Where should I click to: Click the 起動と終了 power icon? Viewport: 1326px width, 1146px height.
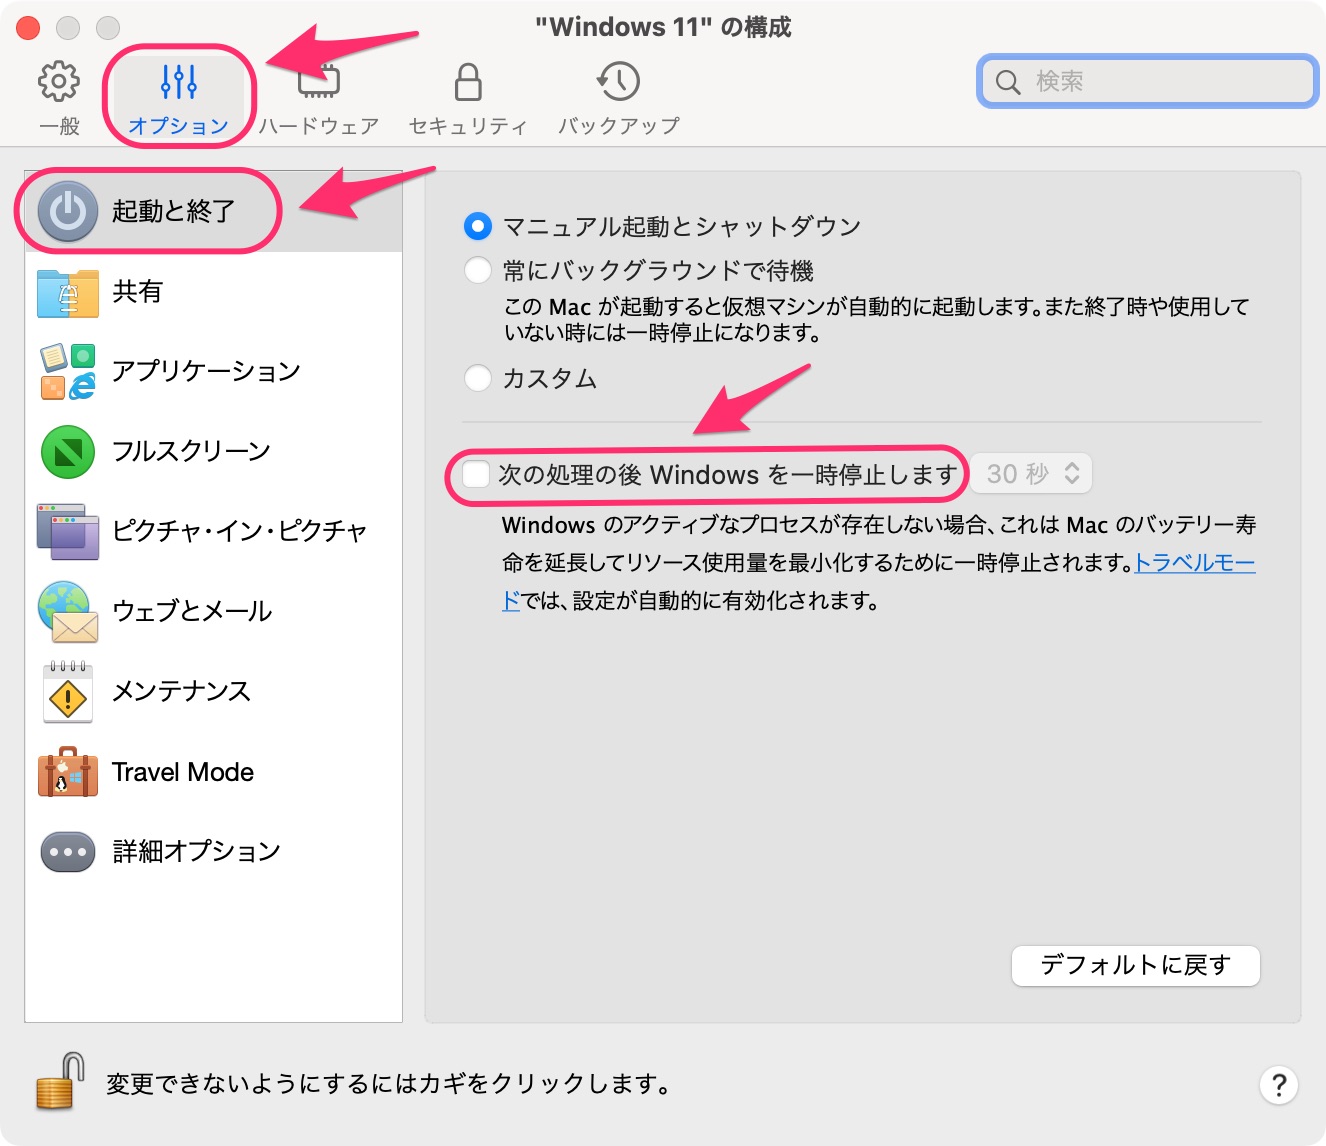68,211
